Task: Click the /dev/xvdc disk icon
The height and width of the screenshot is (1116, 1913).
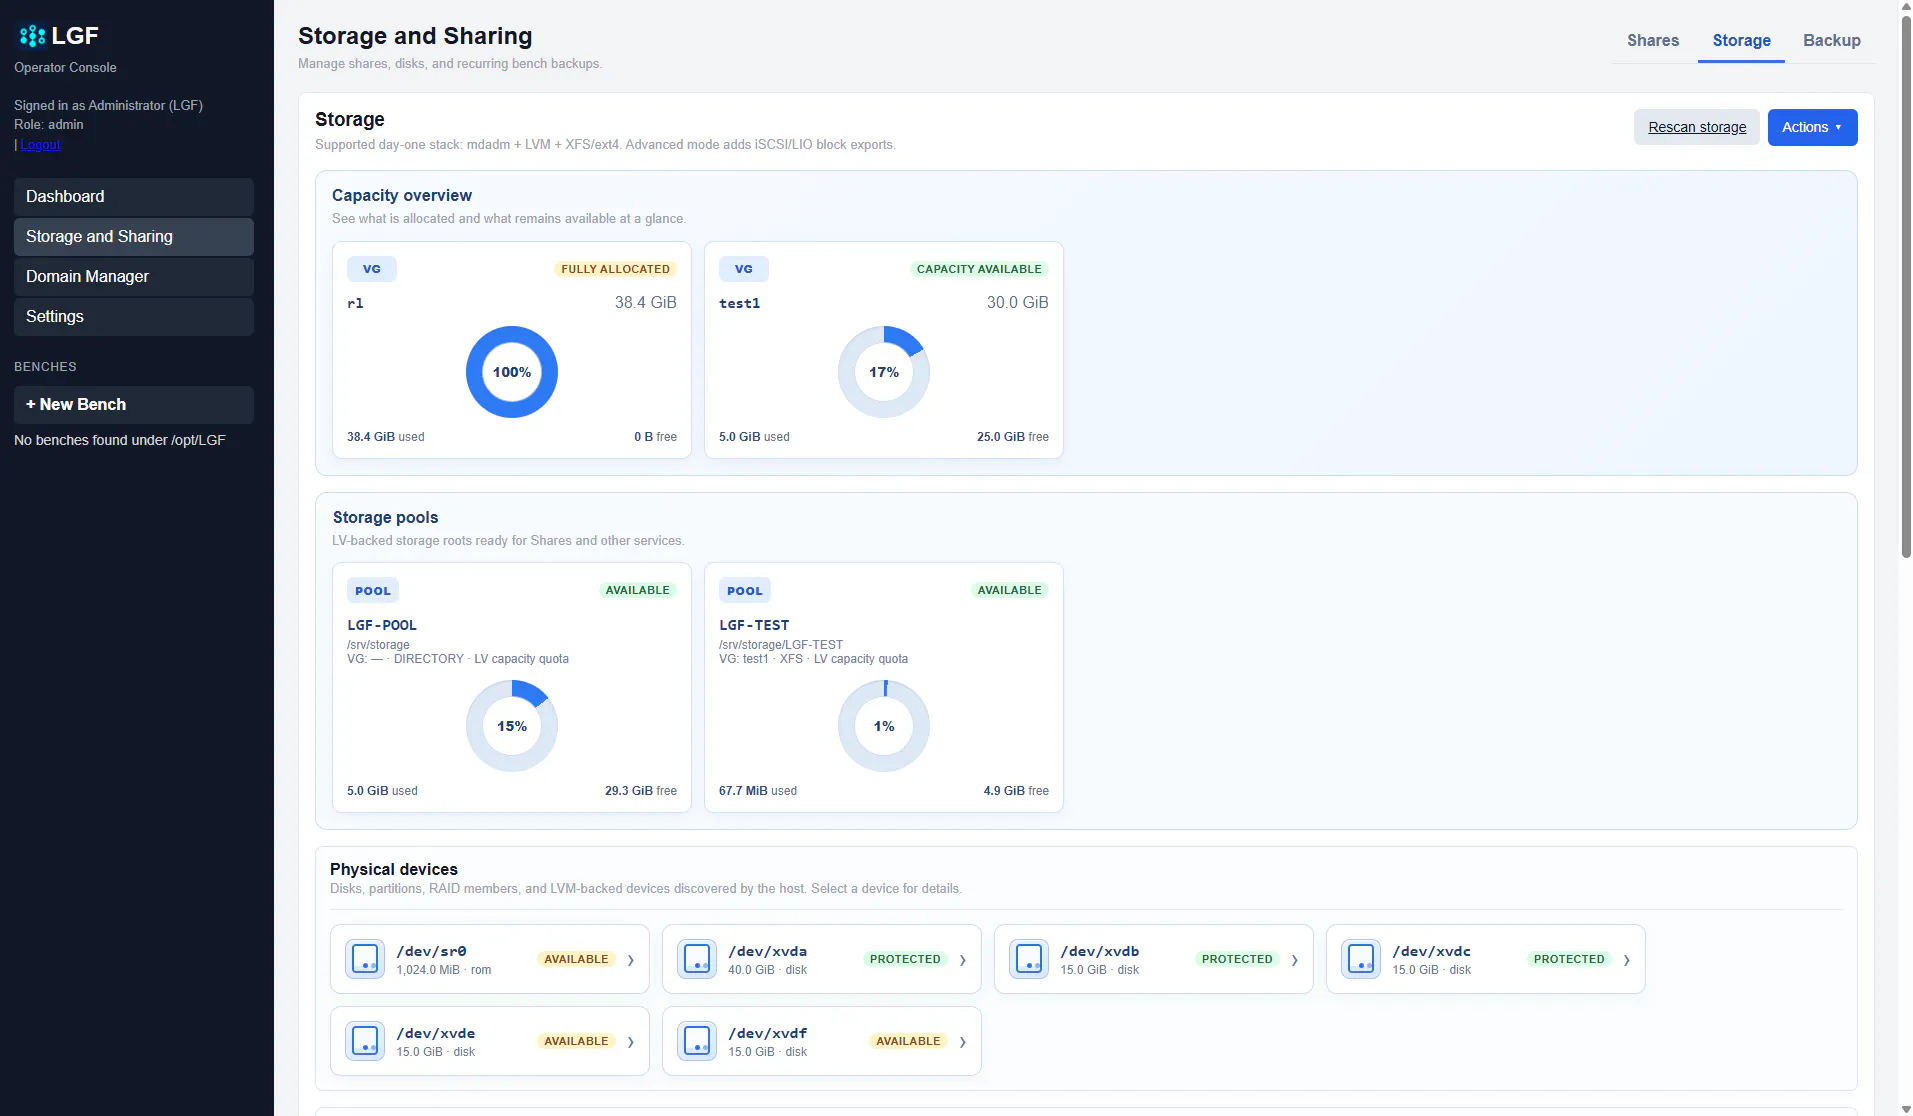Action: pos(1361,959)
